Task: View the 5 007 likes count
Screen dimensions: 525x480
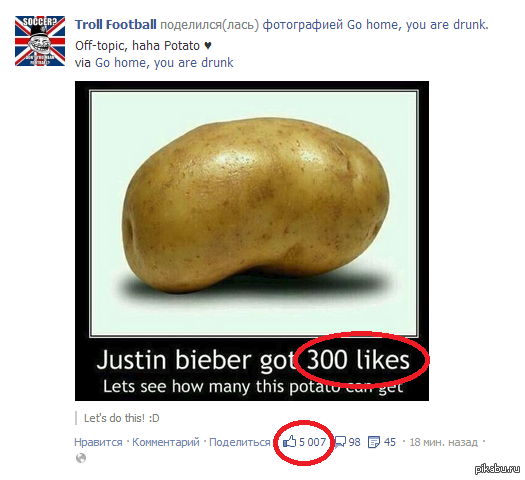Action: coord(312,442)
